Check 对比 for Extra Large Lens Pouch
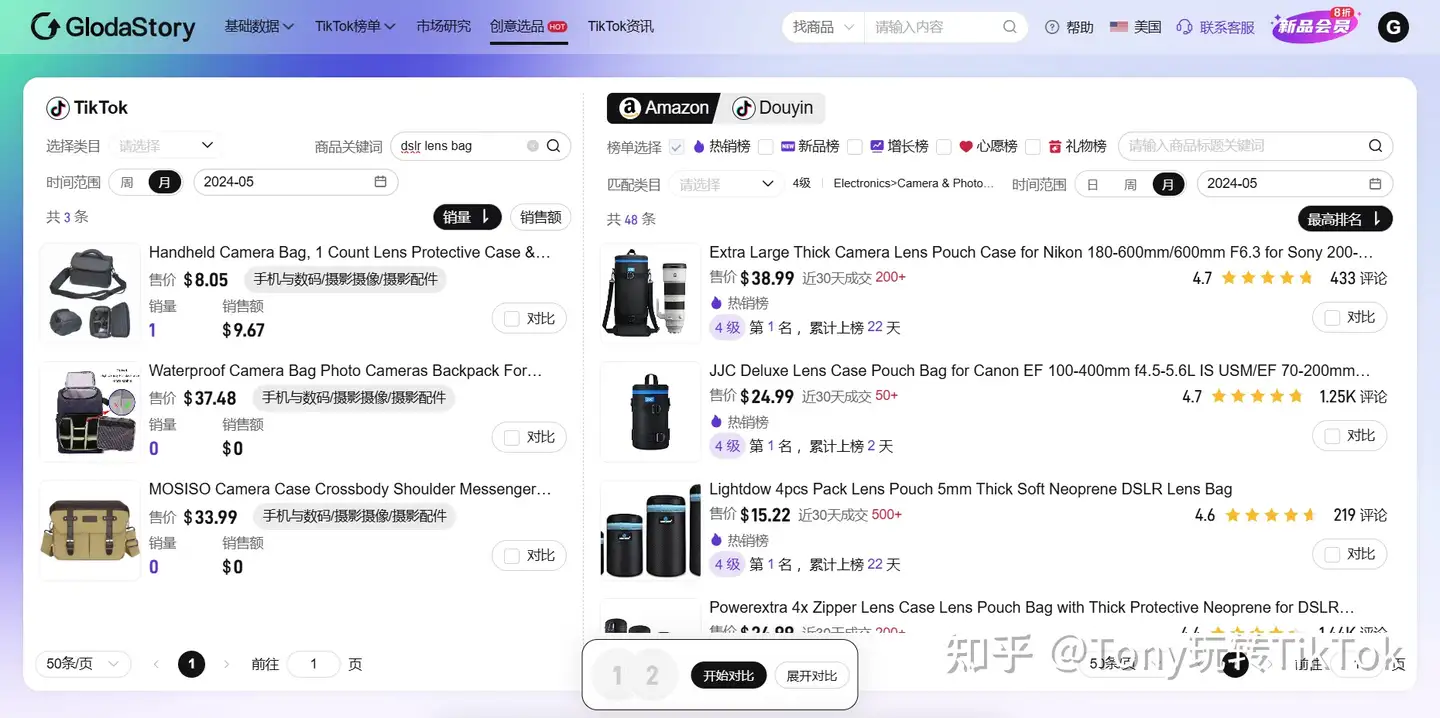Image resolution: width=1440 pixels, height=718 pixels. click(1332, 318)
